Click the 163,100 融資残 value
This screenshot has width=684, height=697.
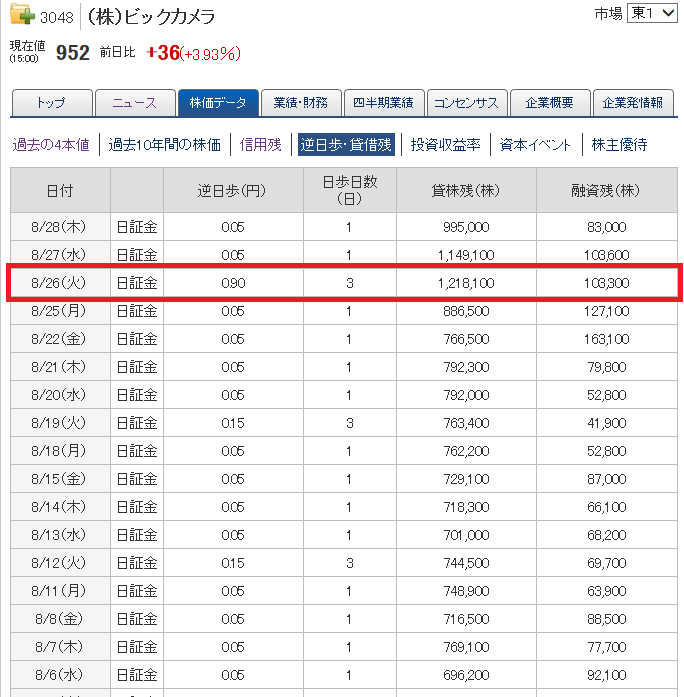(x=607, y=339)
